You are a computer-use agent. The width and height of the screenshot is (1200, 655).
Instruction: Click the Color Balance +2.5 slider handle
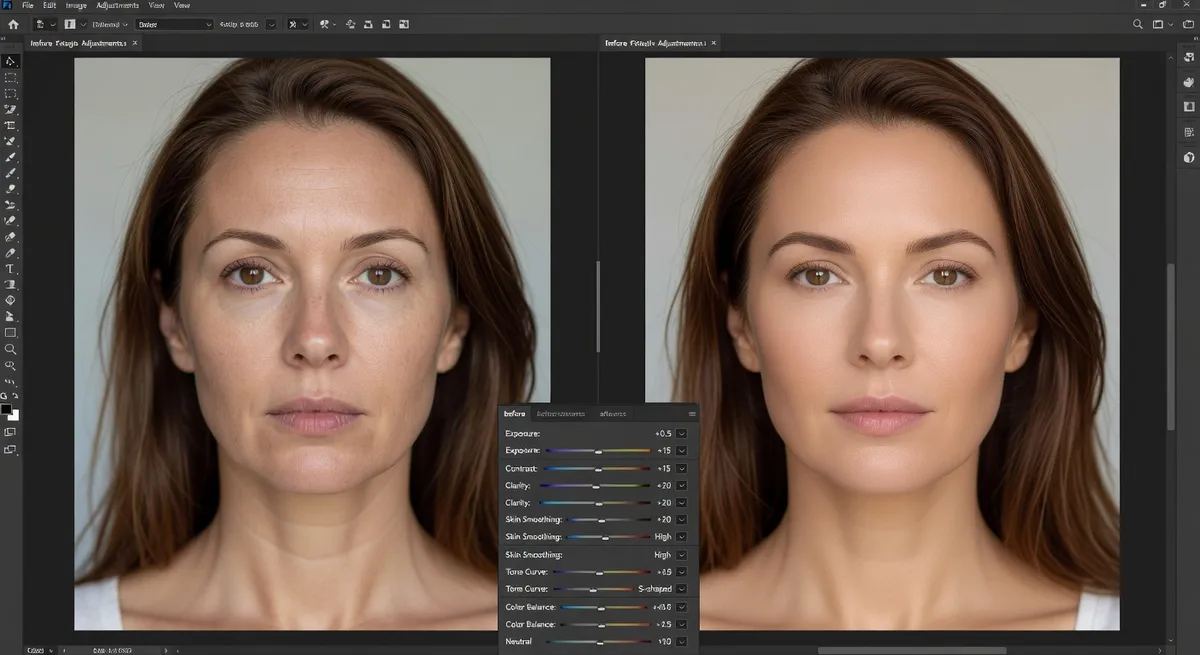[601, 624]
